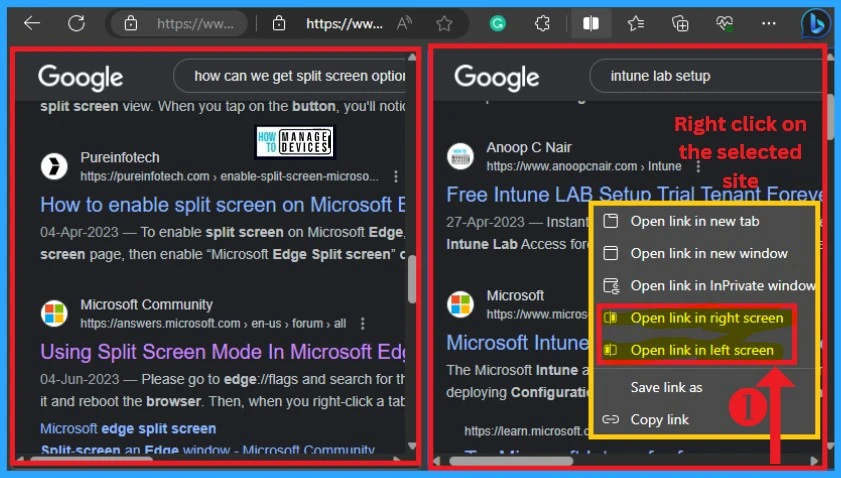Click the right address bar lock icon
Screen dimensions: 841x478
[x=279, y=23]
